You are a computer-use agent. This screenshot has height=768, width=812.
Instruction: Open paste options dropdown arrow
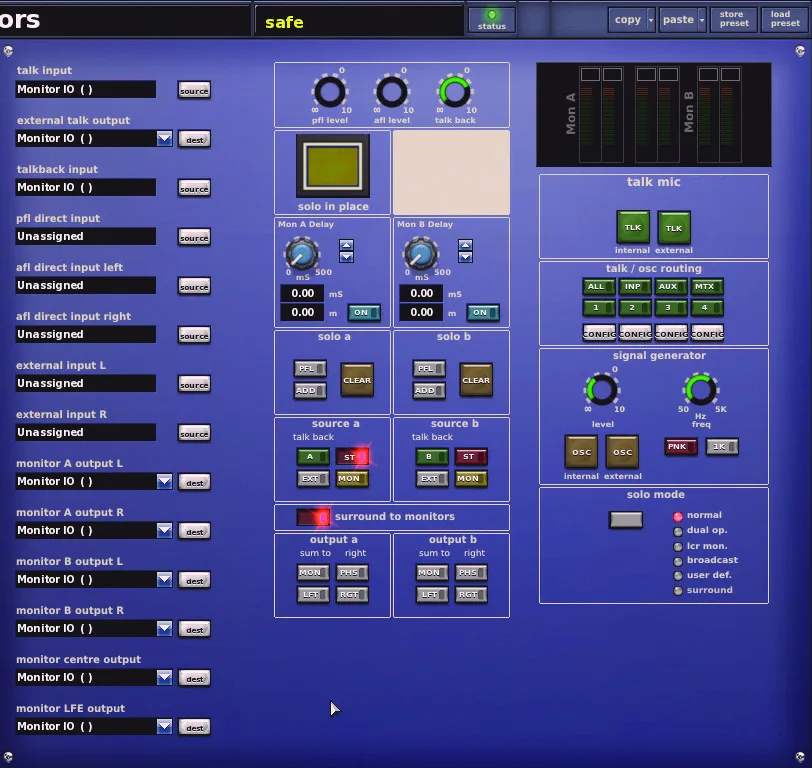(x=702, y=20)
